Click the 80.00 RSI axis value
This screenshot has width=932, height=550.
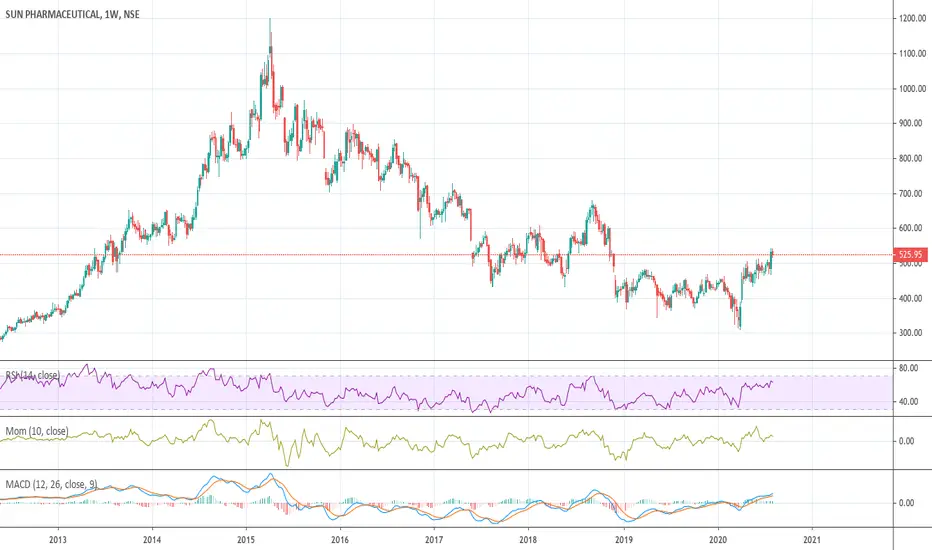909,368
